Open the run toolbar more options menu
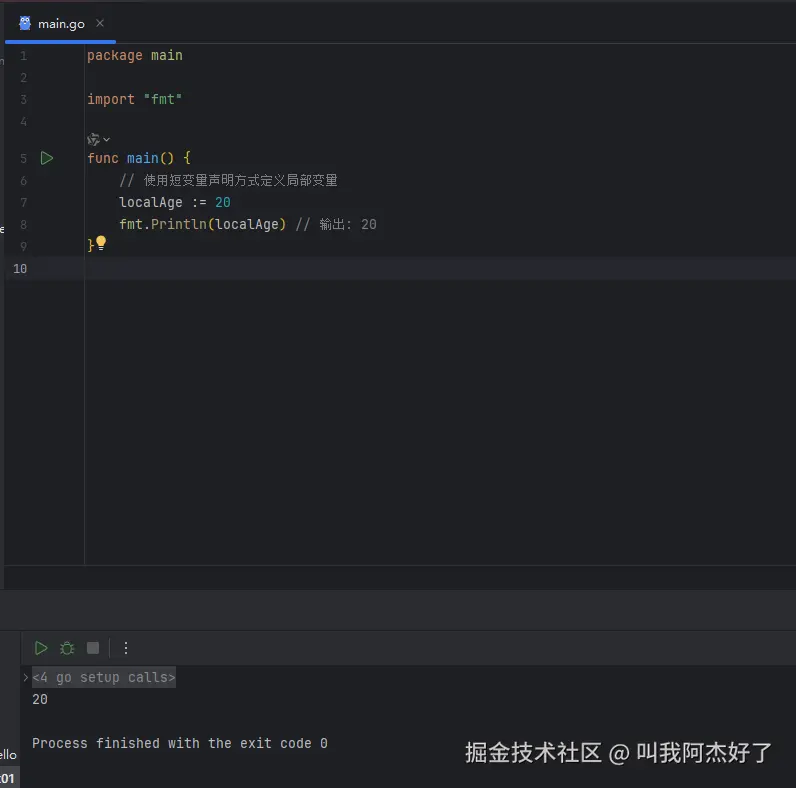Screen dimensions: 796x788 tap(126, 648)
